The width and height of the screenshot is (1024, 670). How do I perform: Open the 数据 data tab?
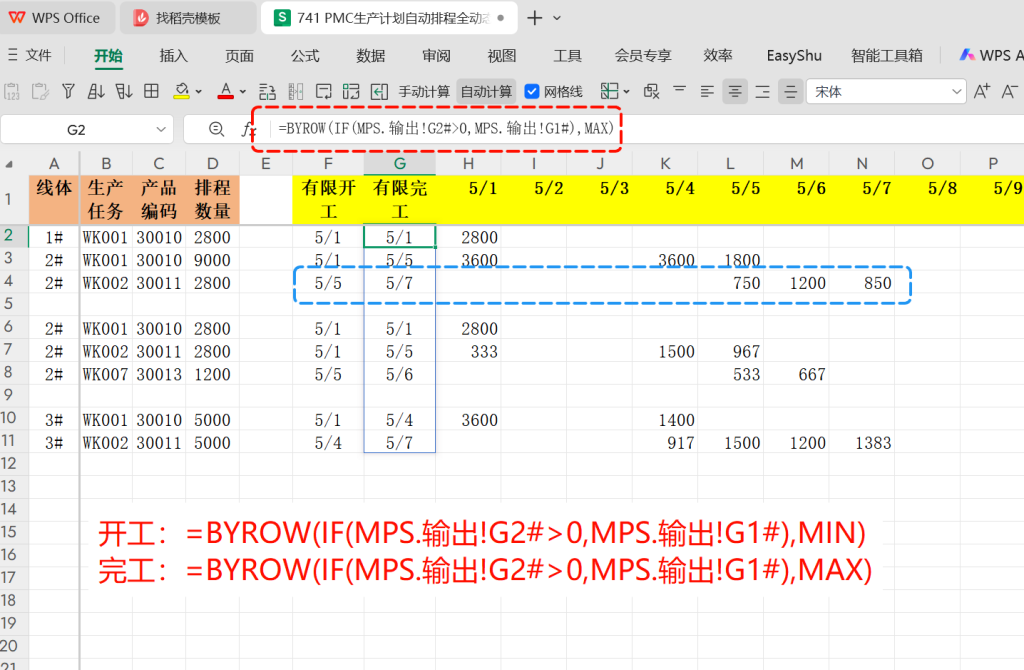pos(370,56)
